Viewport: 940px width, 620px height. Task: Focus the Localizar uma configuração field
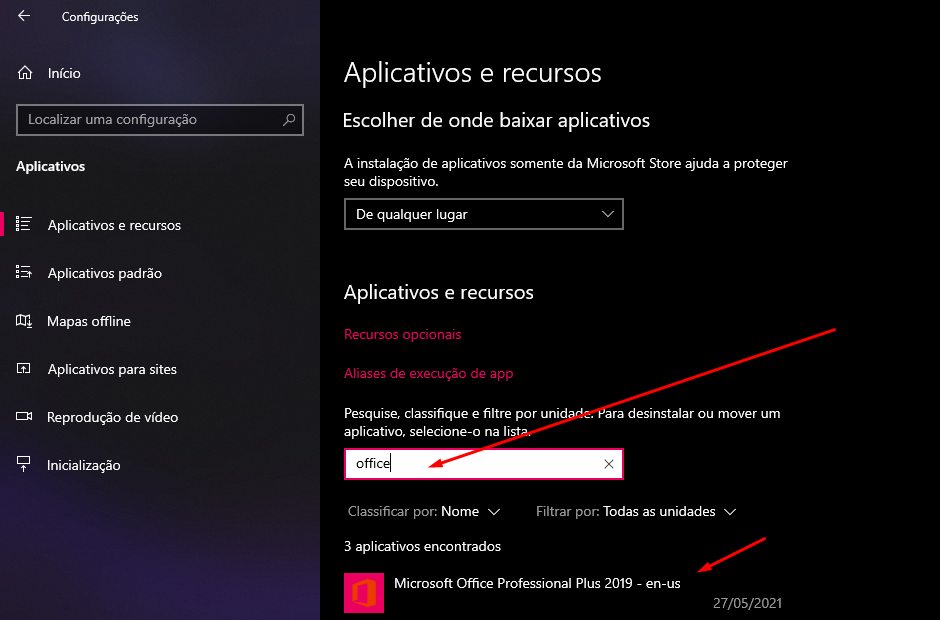click(x=159, y=119)
